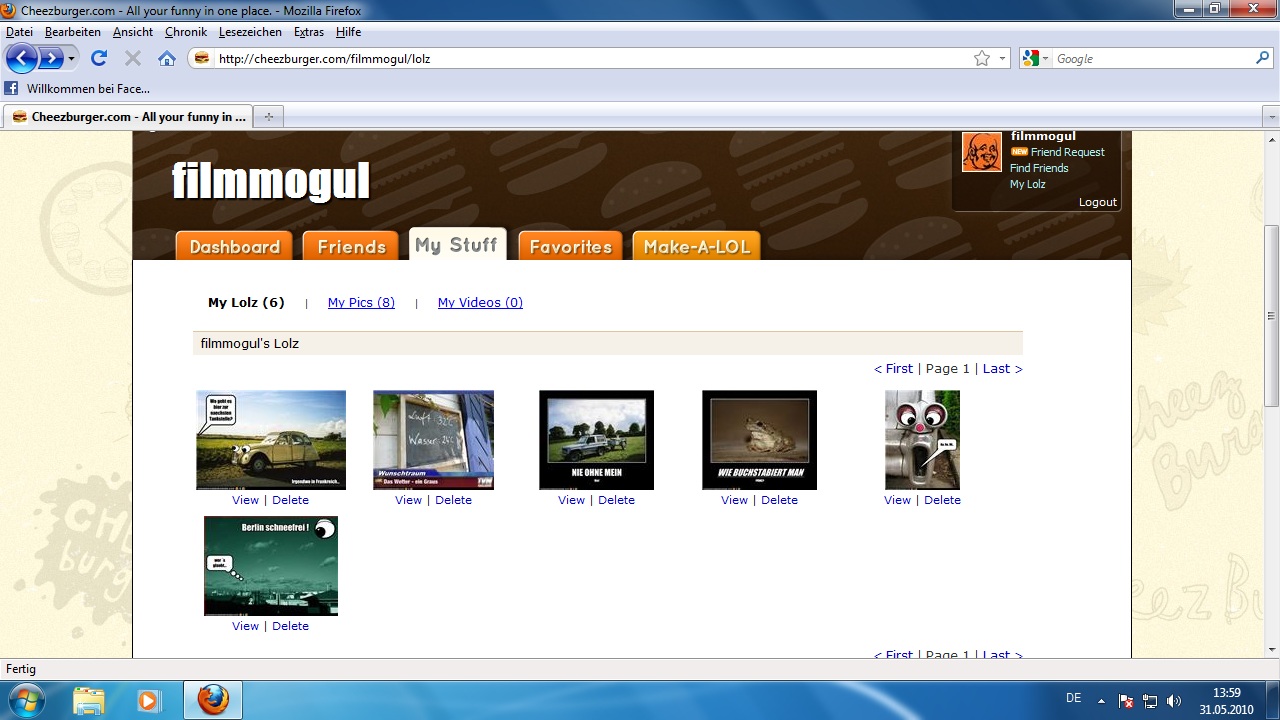
Task: Select the Cheezburger.com browser tab
Action: click(x=128, y=117)
